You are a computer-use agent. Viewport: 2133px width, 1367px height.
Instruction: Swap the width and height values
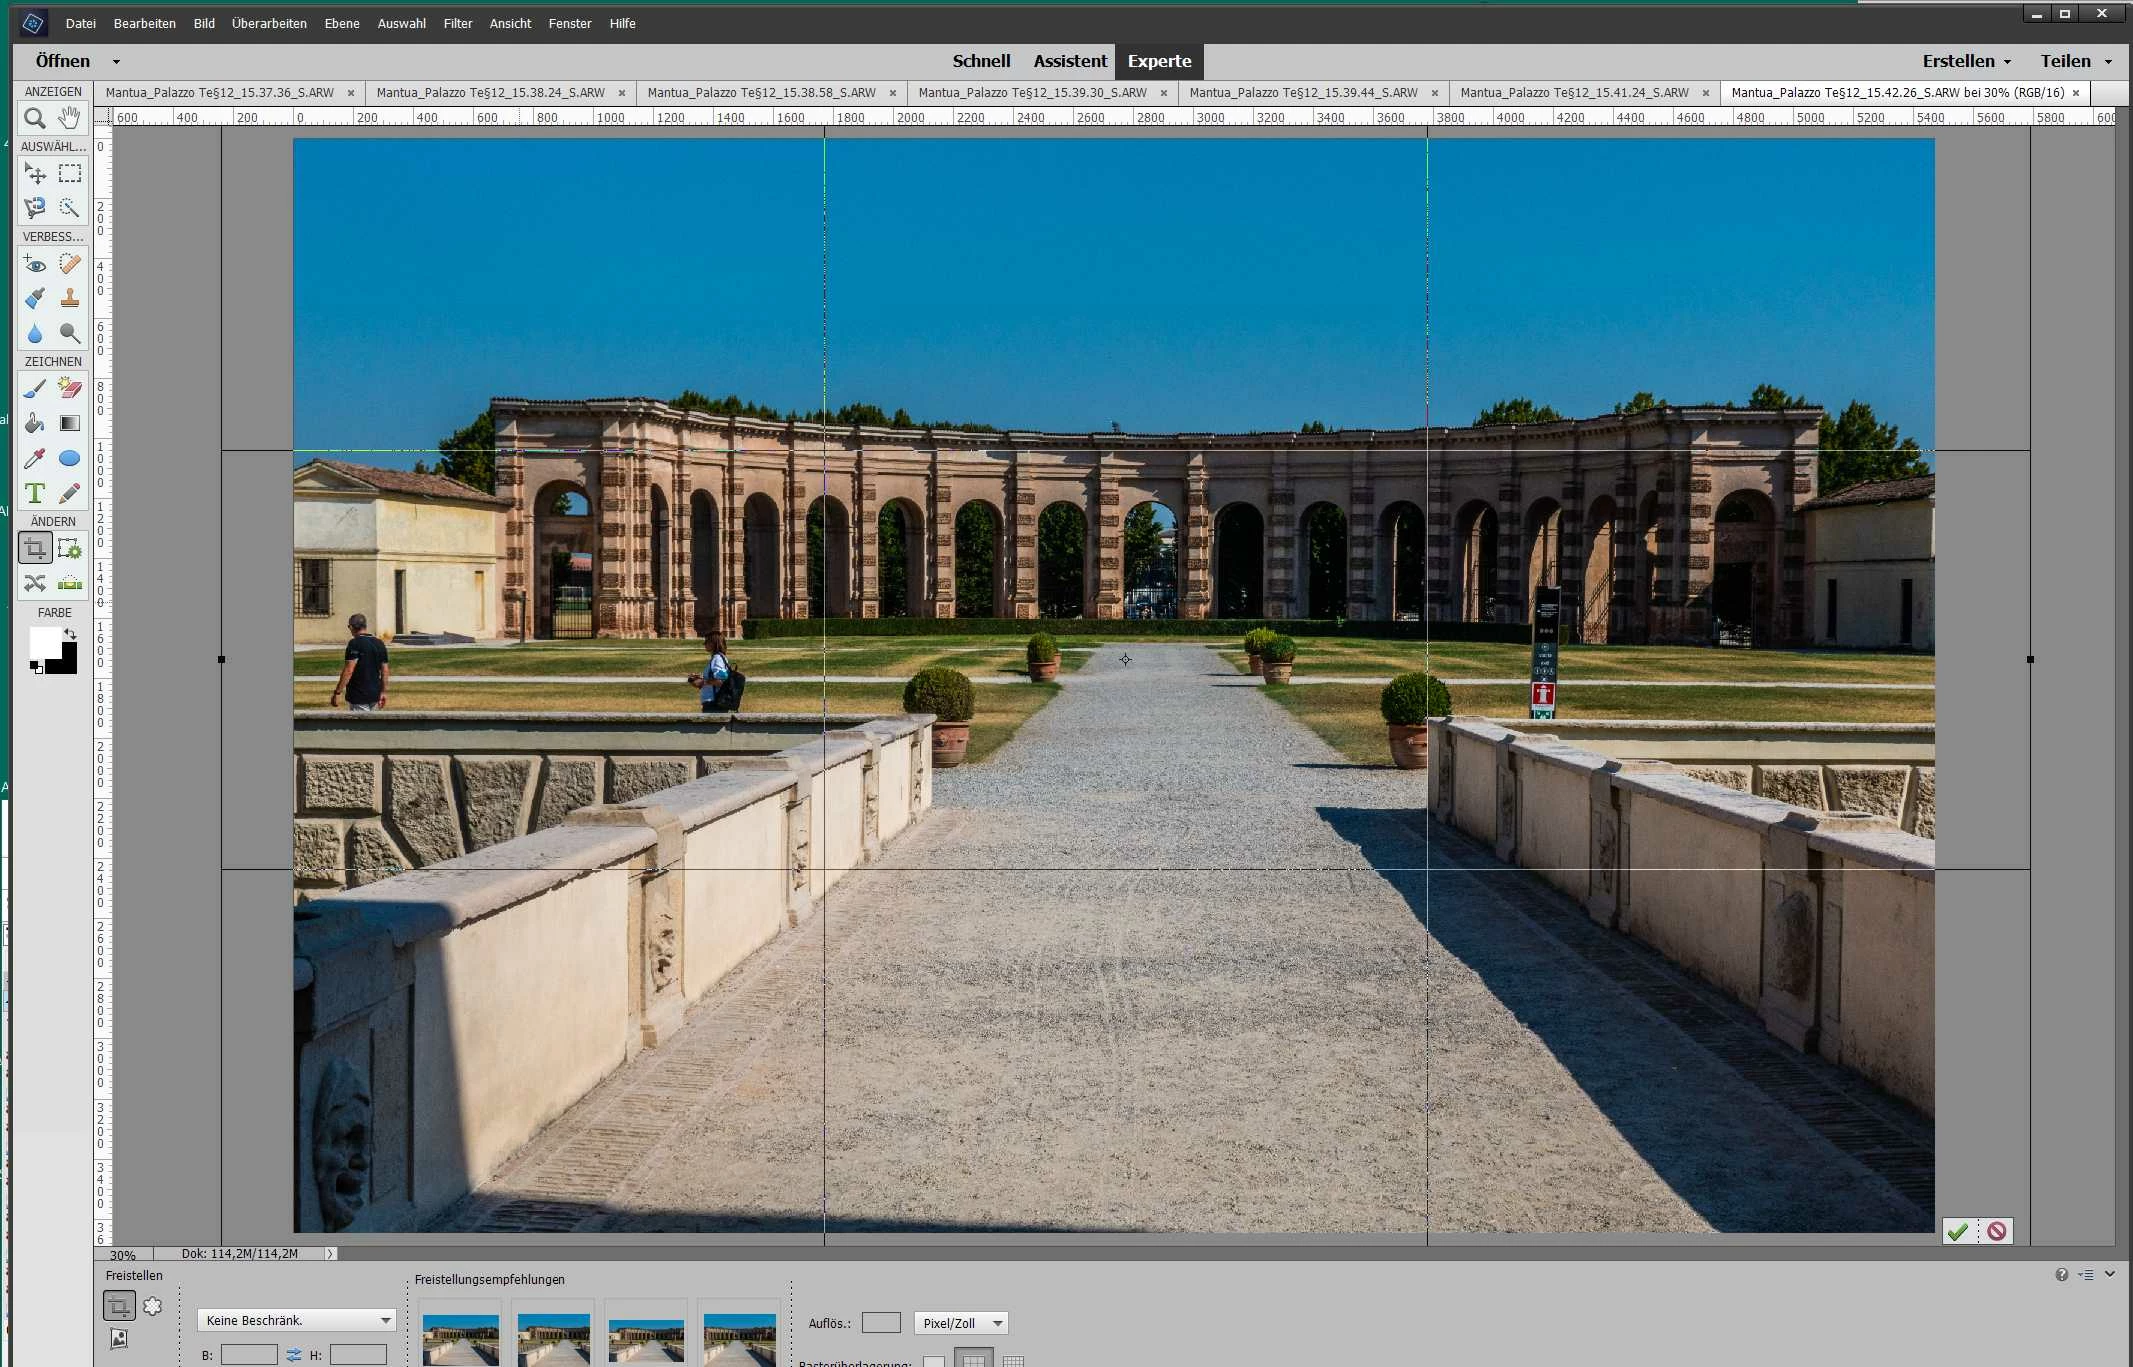pos(293,1355)
